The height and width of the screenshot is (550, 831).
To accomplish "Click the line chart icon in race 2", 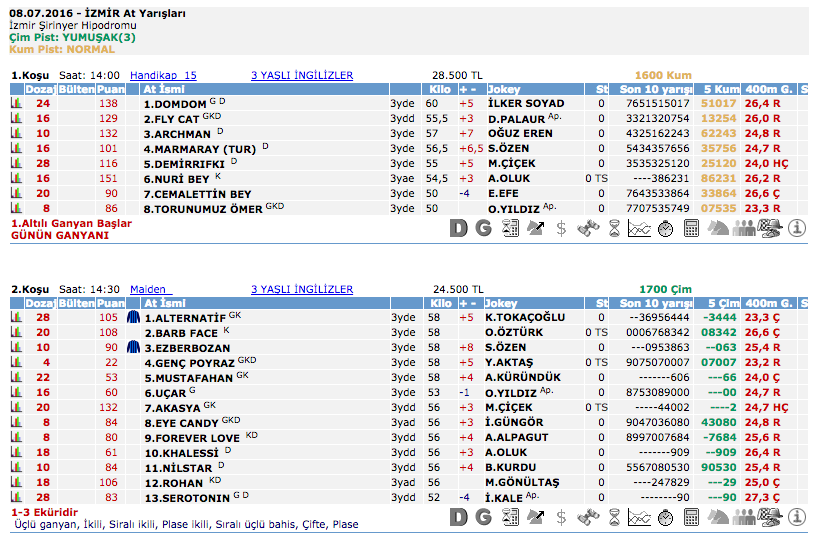I will point(639,517).
